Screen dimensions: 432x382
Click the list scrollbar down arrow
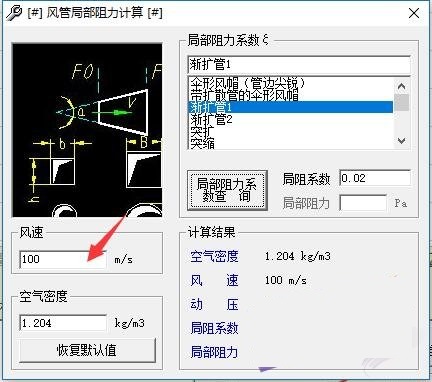tap(402, 140)
